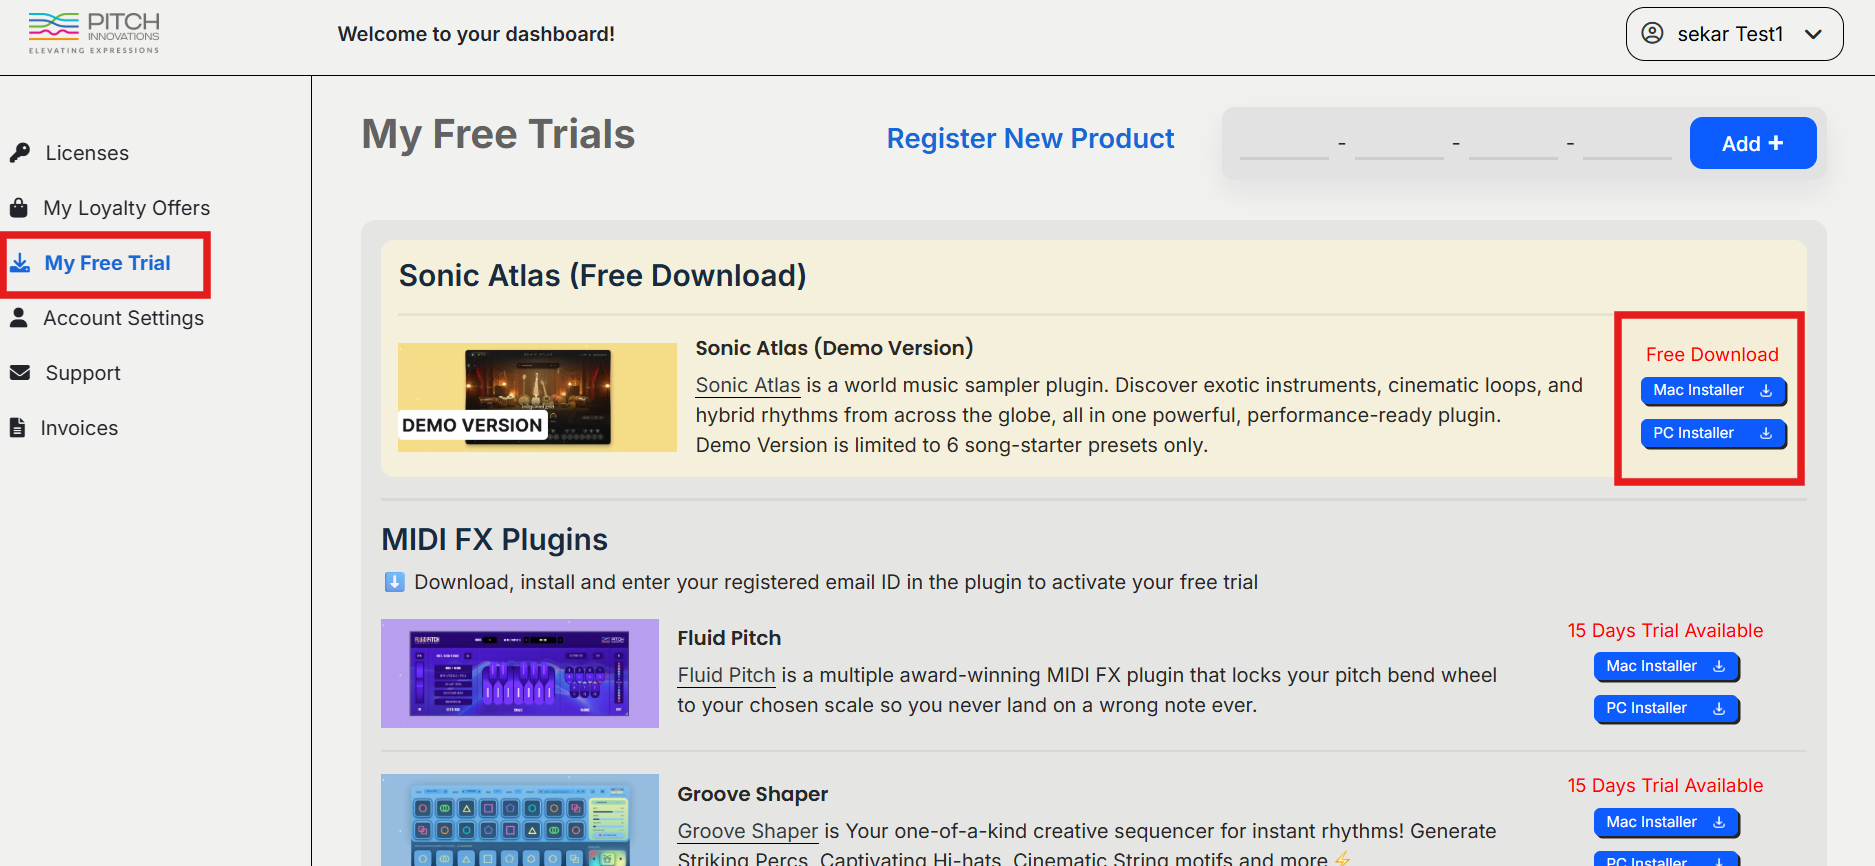Click the Pitch Innovations logo
This screenshot has width=1875, height=866.
(94, 33)
